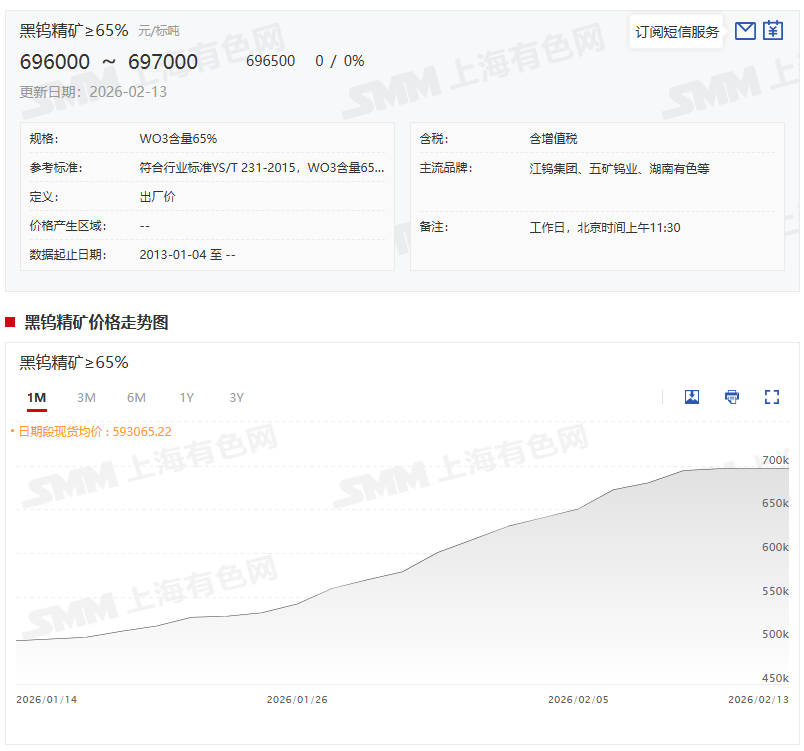Screen dimensions: 804x751
Task: Click the 订阅短信服务 tooltip label
Action: 677,32
